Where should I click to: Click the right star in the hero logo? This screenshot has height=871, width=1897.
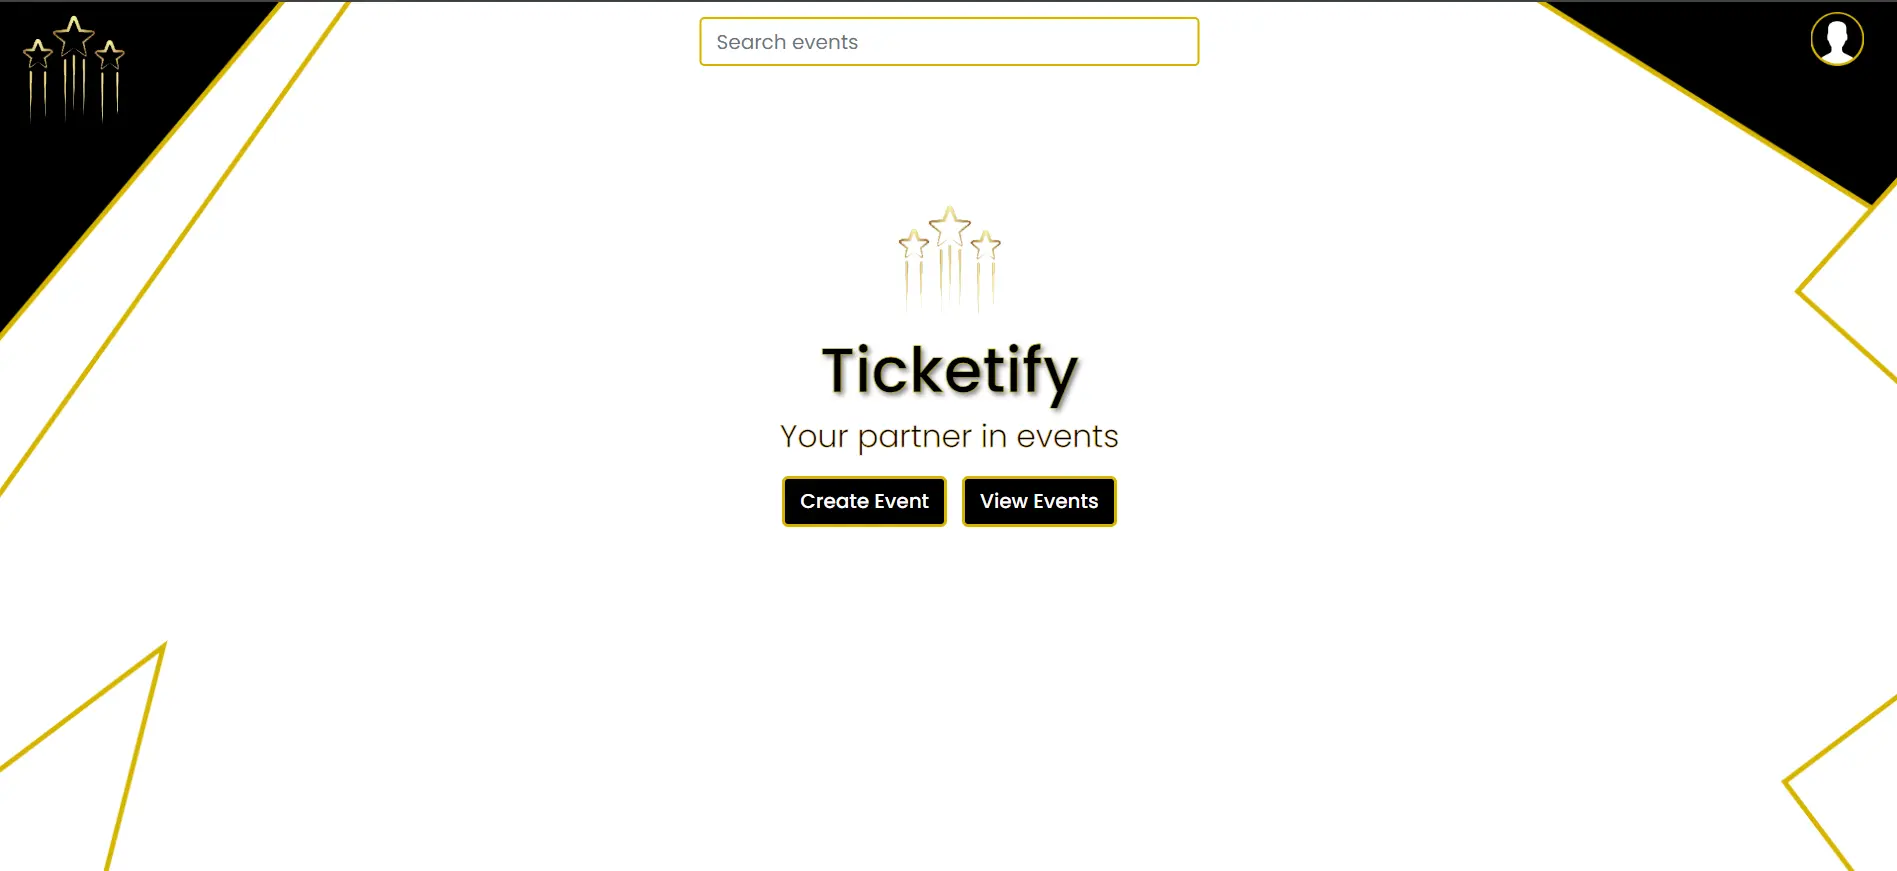pos(986,244)
